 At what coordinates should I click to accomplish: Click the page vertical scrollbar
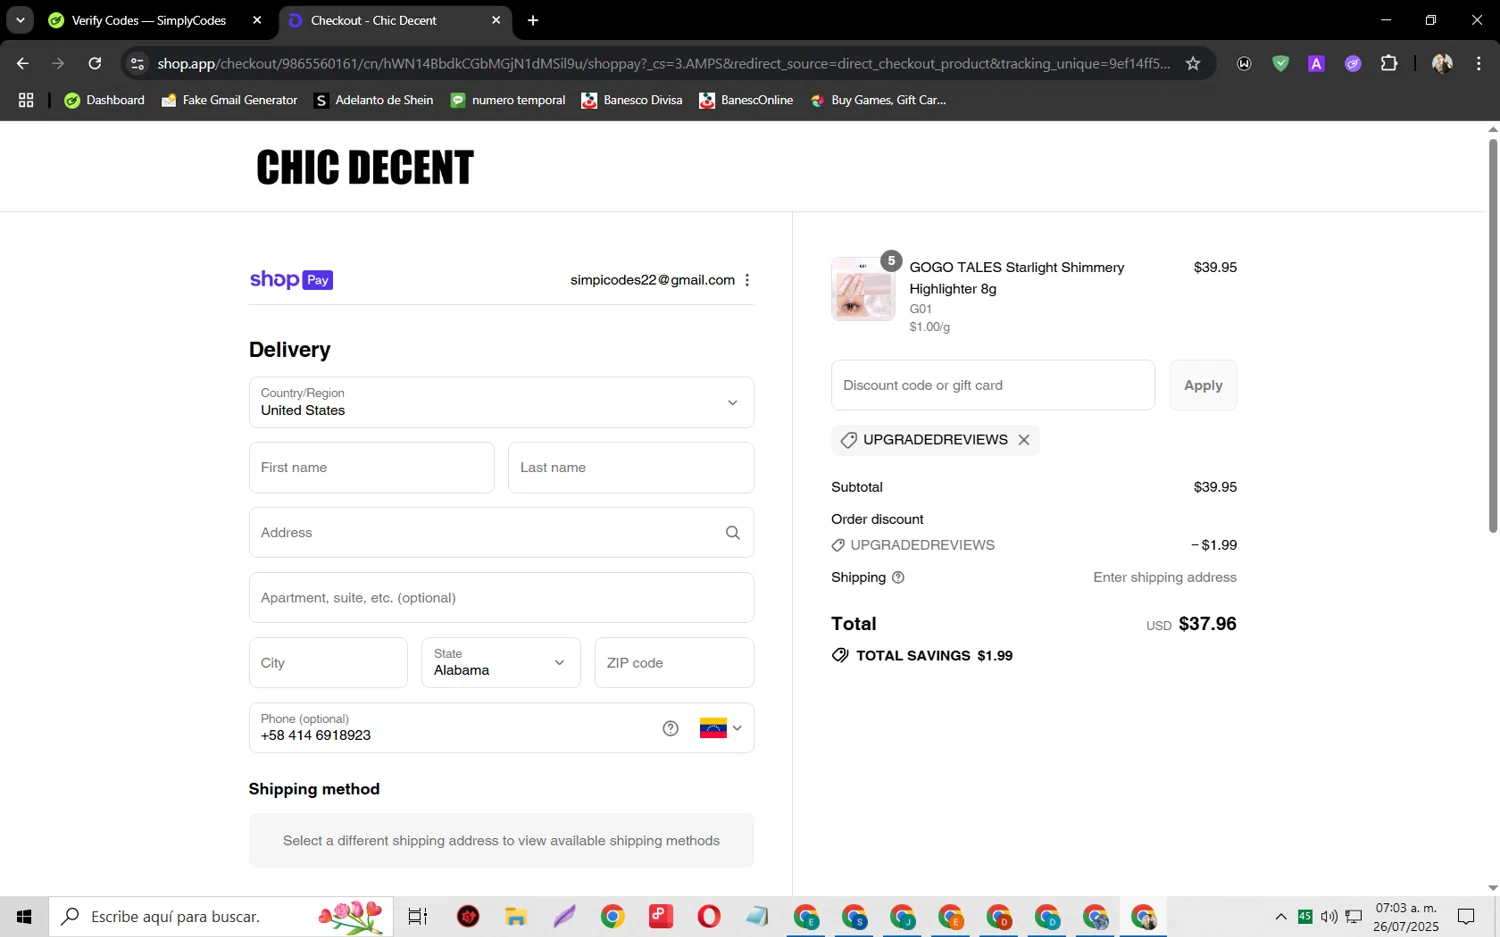pos(1492,335)
